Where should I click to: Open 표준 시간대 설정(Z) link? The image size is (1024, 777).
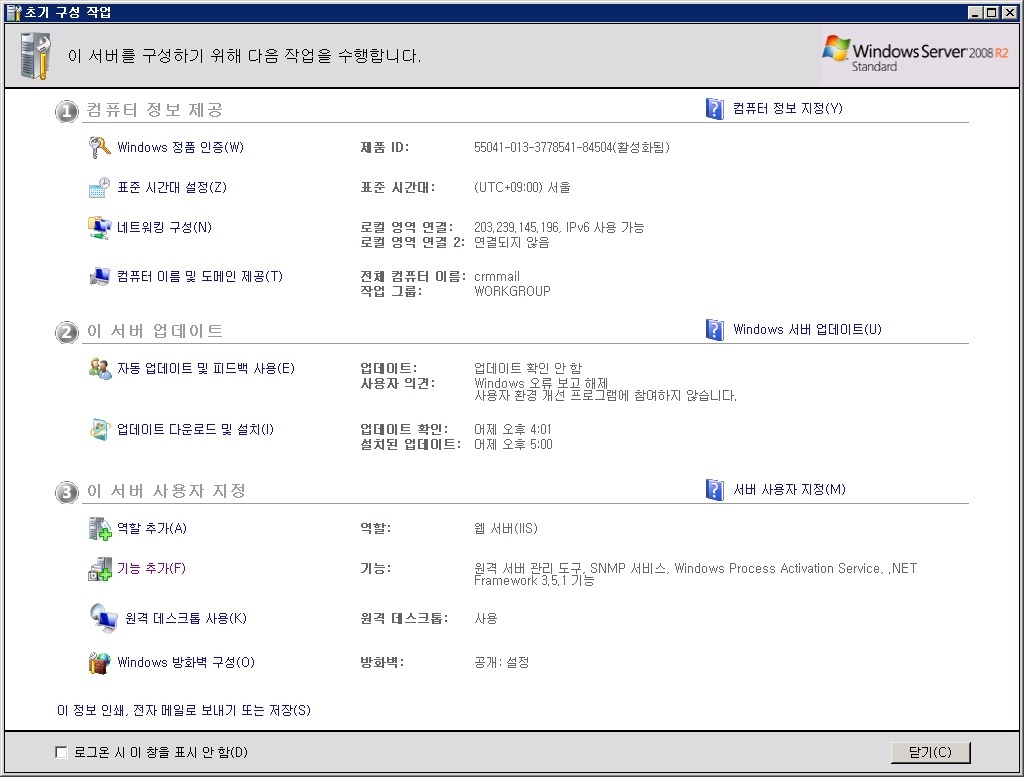[x=172, y=188]
